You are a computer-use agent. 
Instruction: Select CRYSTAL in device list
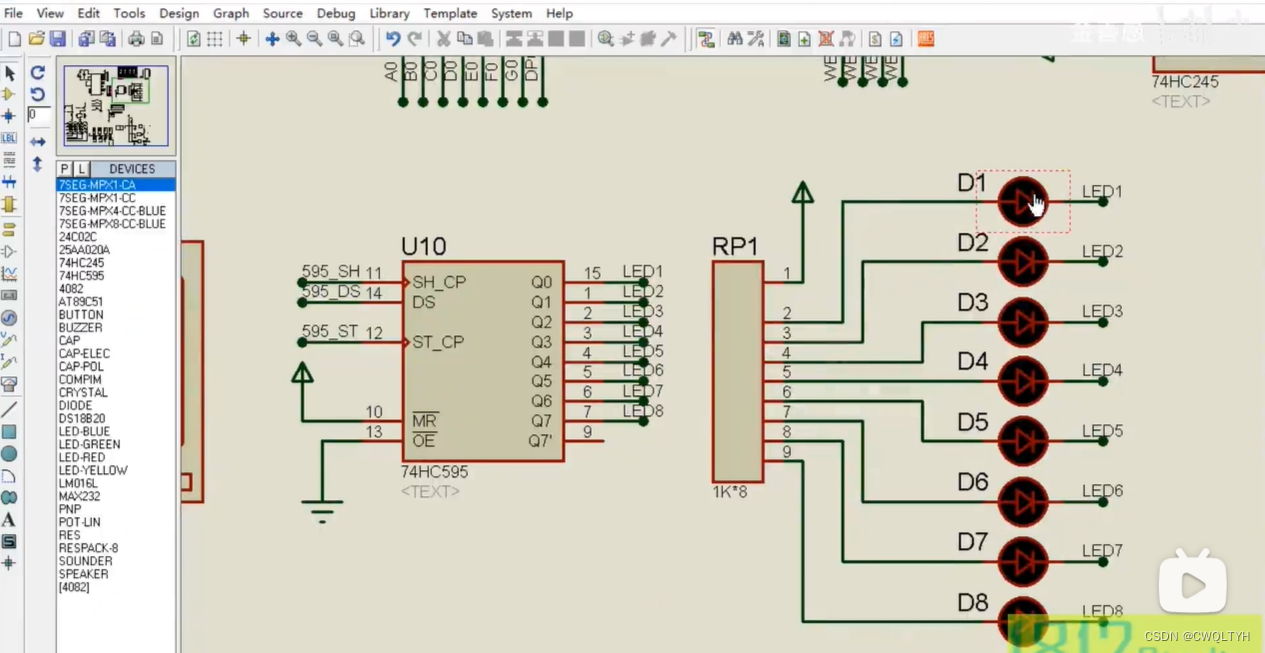click(83, 393)
